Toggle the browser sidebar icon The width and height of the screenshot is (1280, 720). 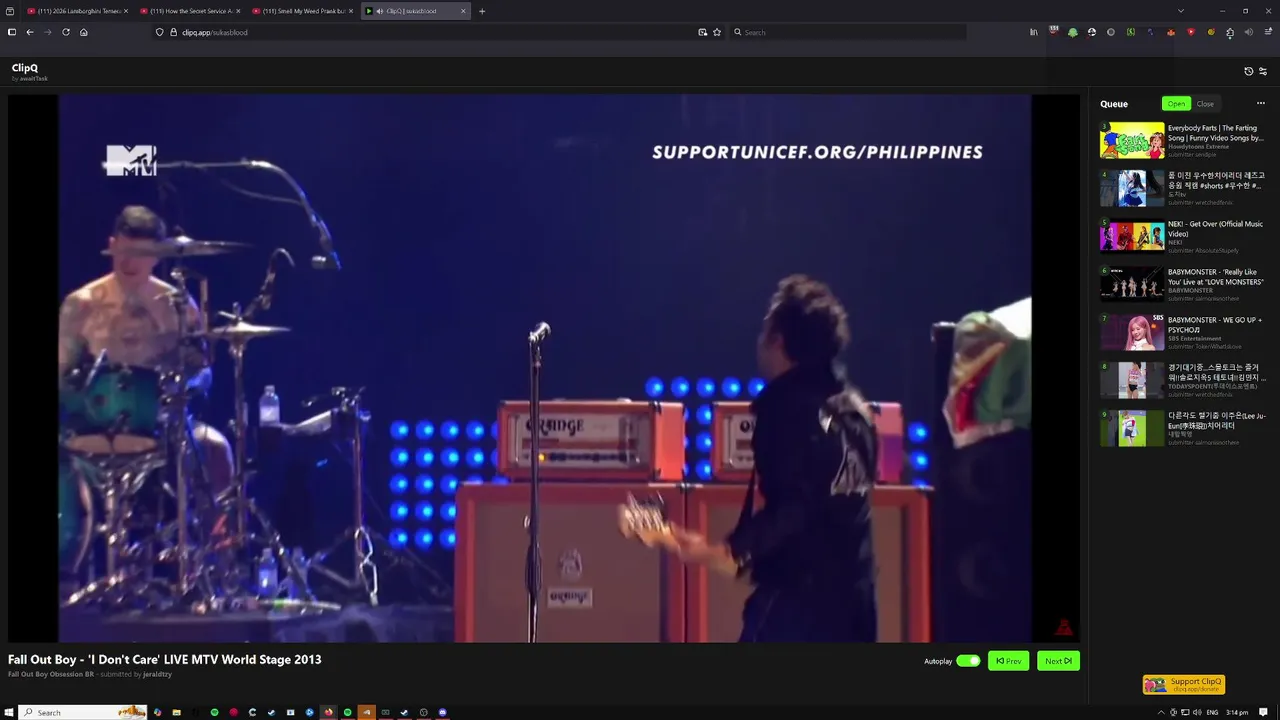(x=11, y=32)
